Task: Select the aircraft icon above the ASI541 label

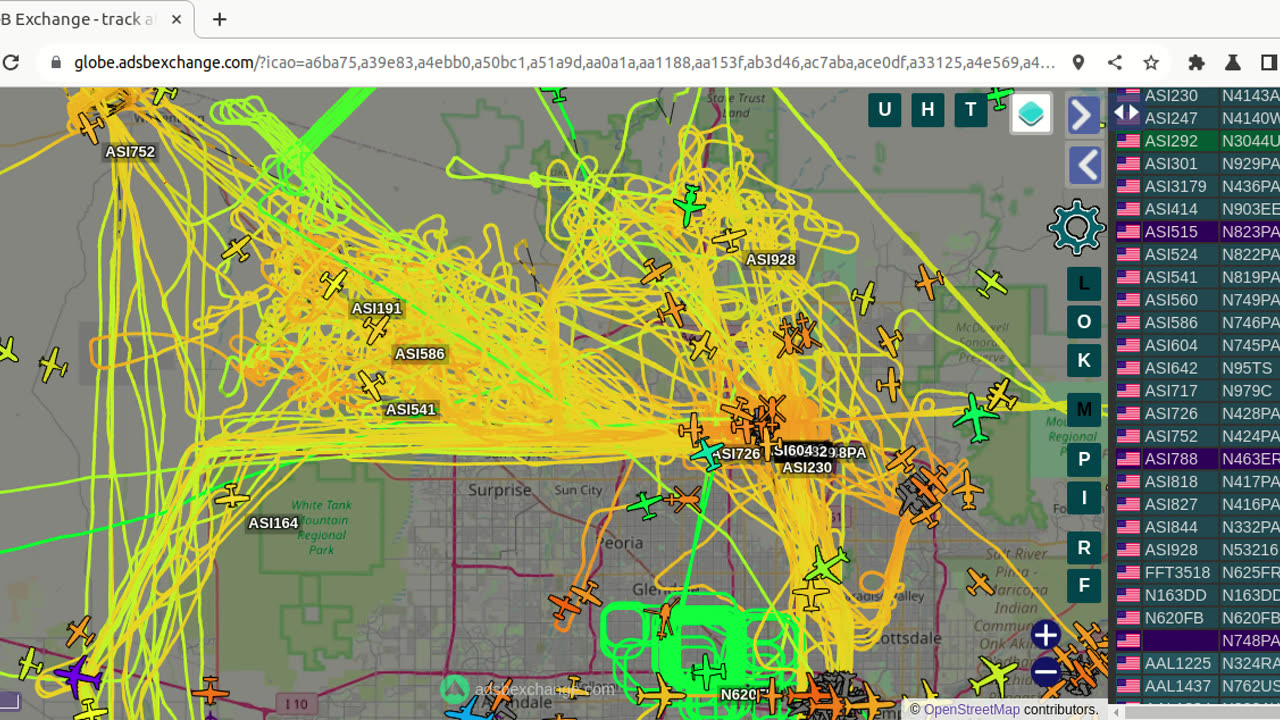Action: click(x=372, y=385)
